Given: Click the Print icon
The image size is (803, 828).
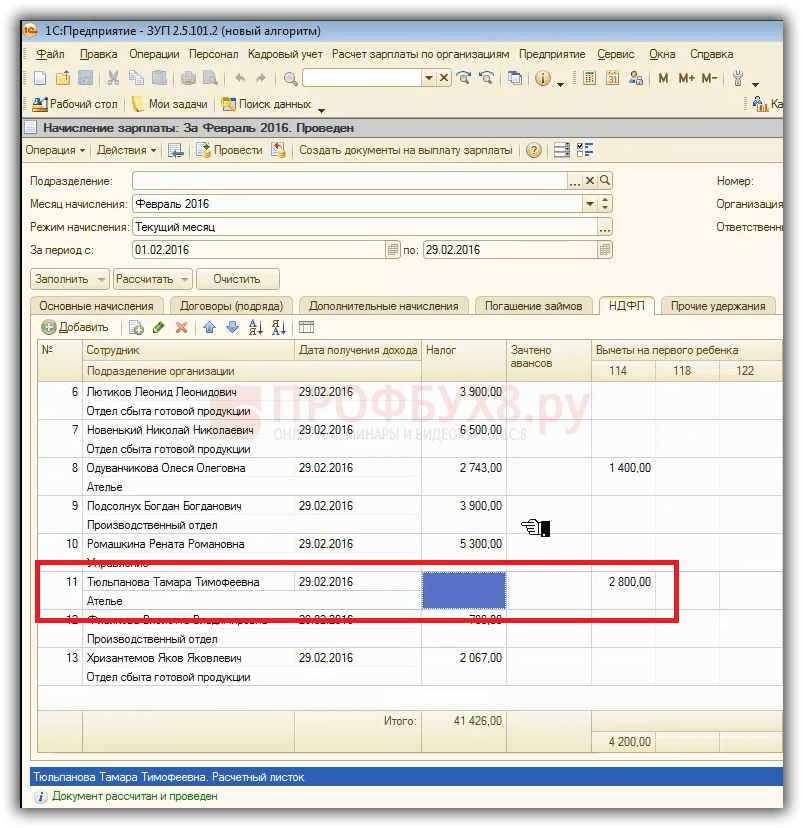Looking at the screenshot, I should click(188, 79).
